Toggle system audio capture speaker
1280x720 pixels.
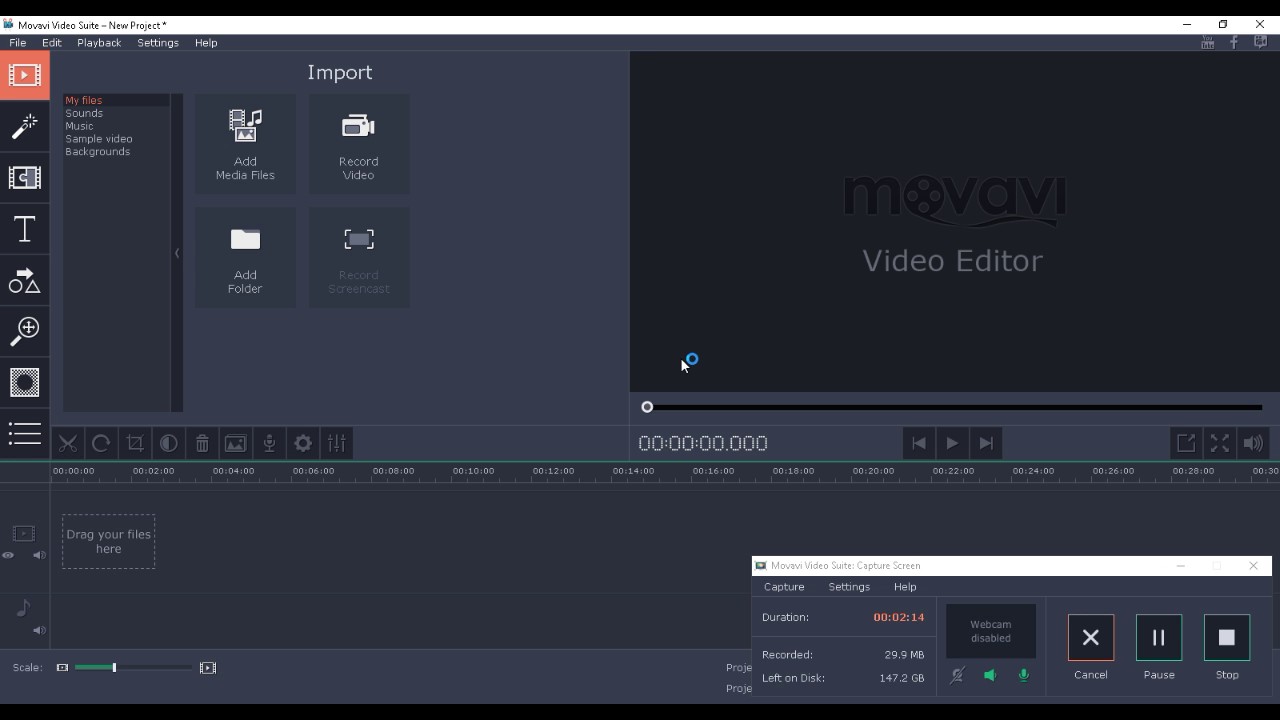coord(990,676)
